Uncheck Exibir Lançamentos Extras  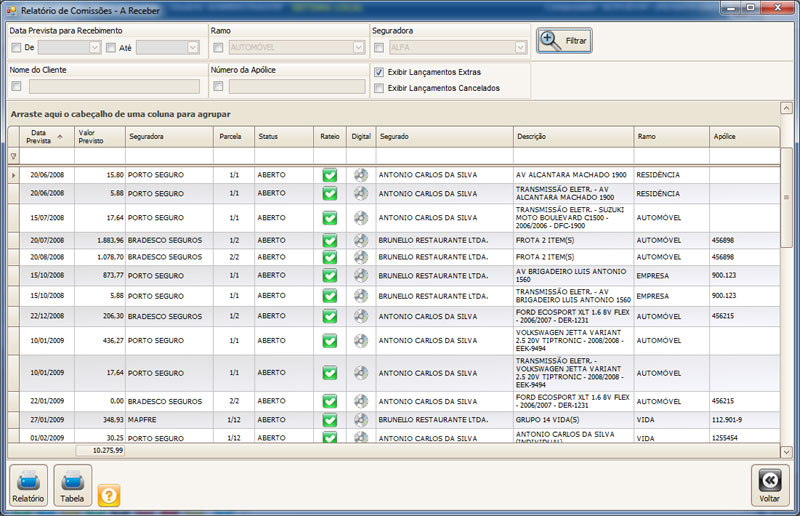coord(379,72)
